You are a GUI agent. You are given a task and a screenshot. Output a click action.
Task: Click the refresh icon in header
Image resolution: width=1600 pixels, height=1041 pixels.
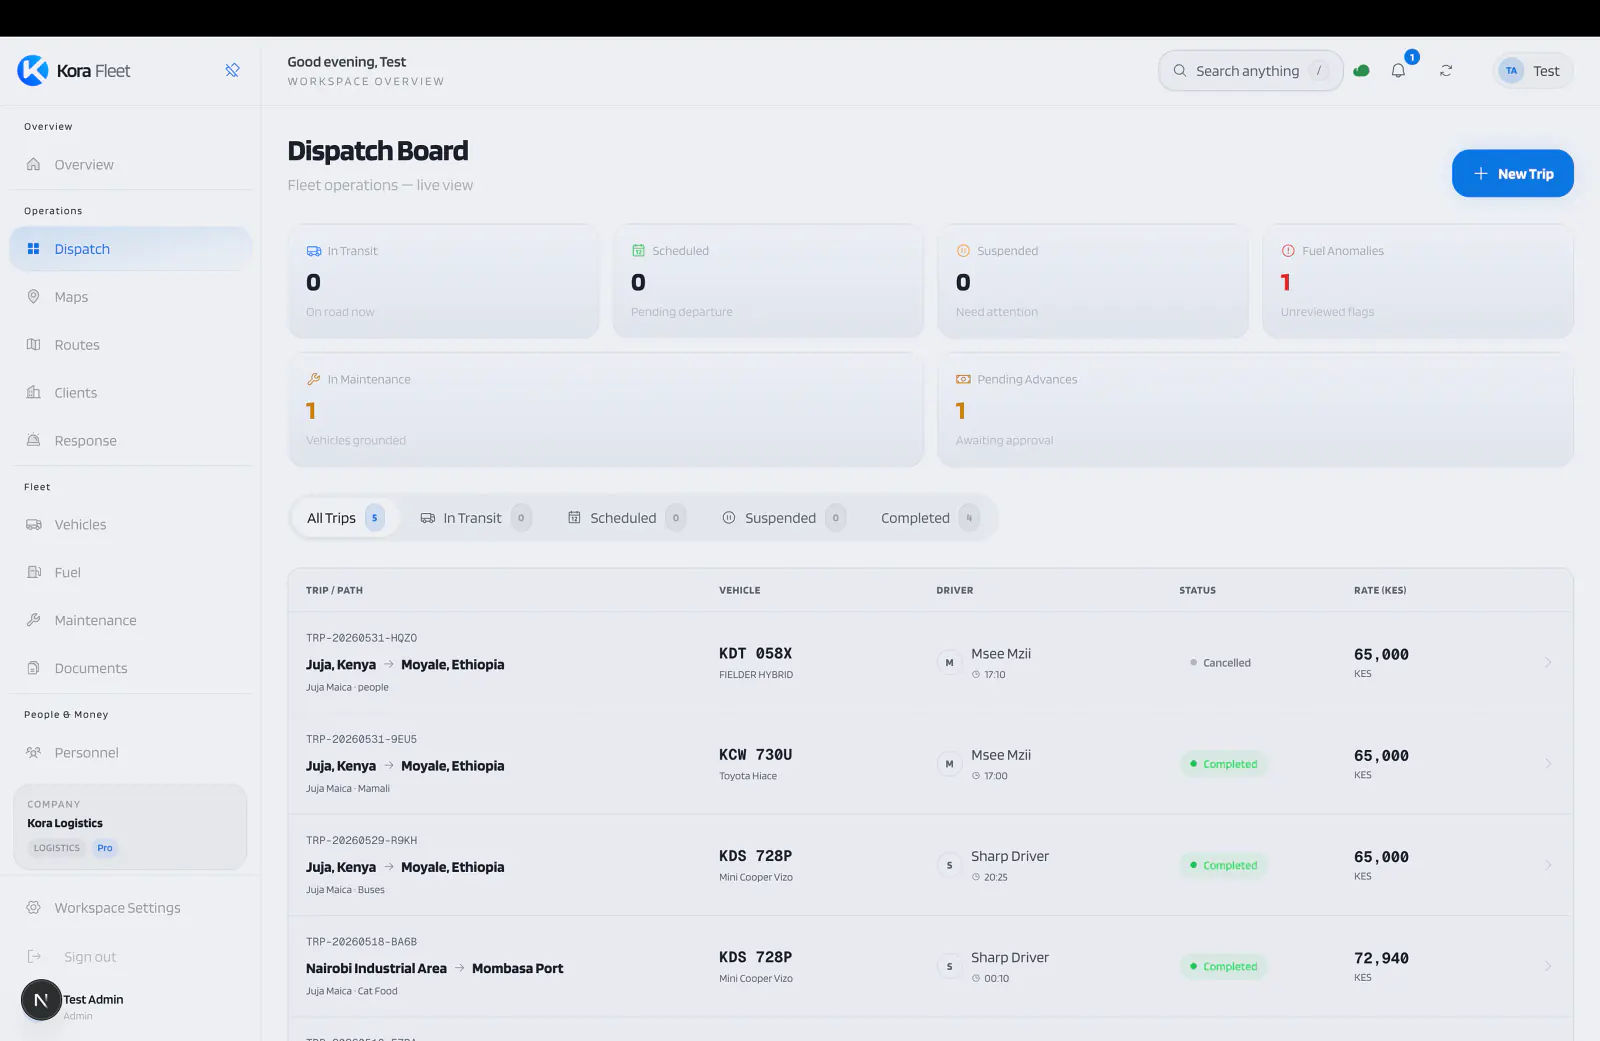point(1446,71)
